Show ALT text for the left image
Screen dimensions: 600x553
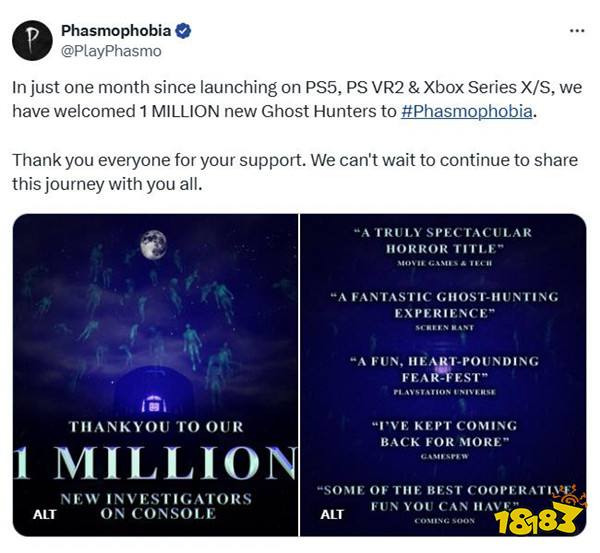coord(44,514)
